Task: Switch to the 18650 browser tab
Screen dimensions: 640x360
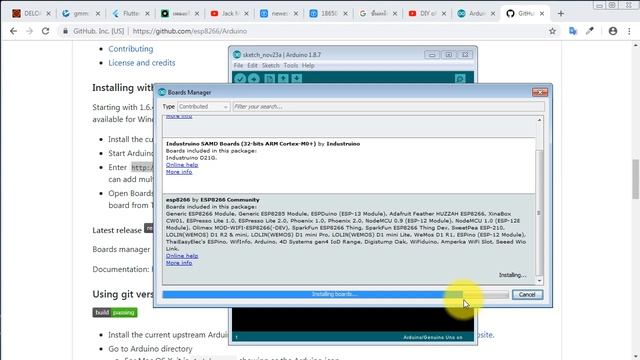Action: 329,13
